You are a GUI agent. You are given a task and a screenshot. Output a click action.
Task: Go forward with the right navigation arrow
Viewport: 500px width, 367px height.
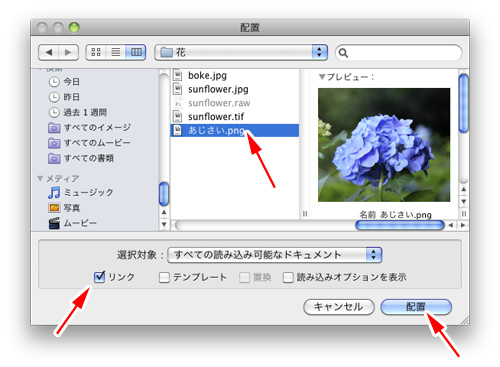click(68, 52)
